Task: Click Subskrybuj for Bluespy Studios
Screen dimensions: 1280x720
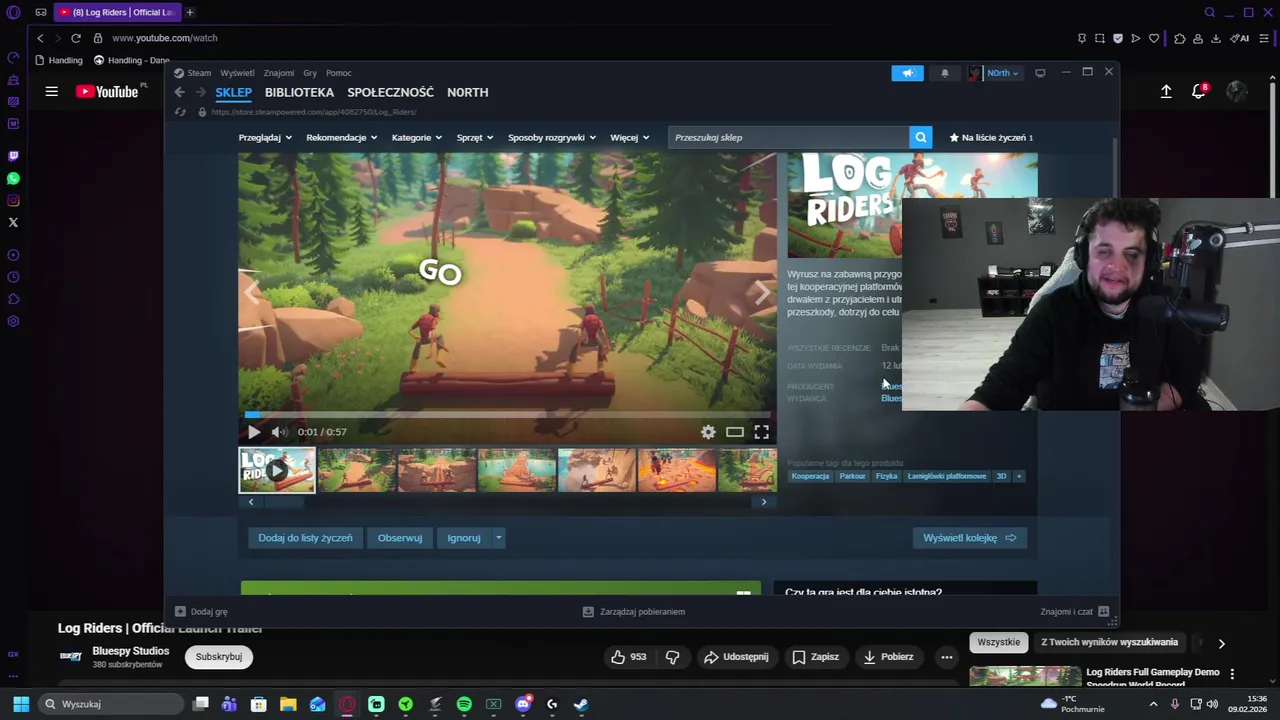Action: pos(219,657)
